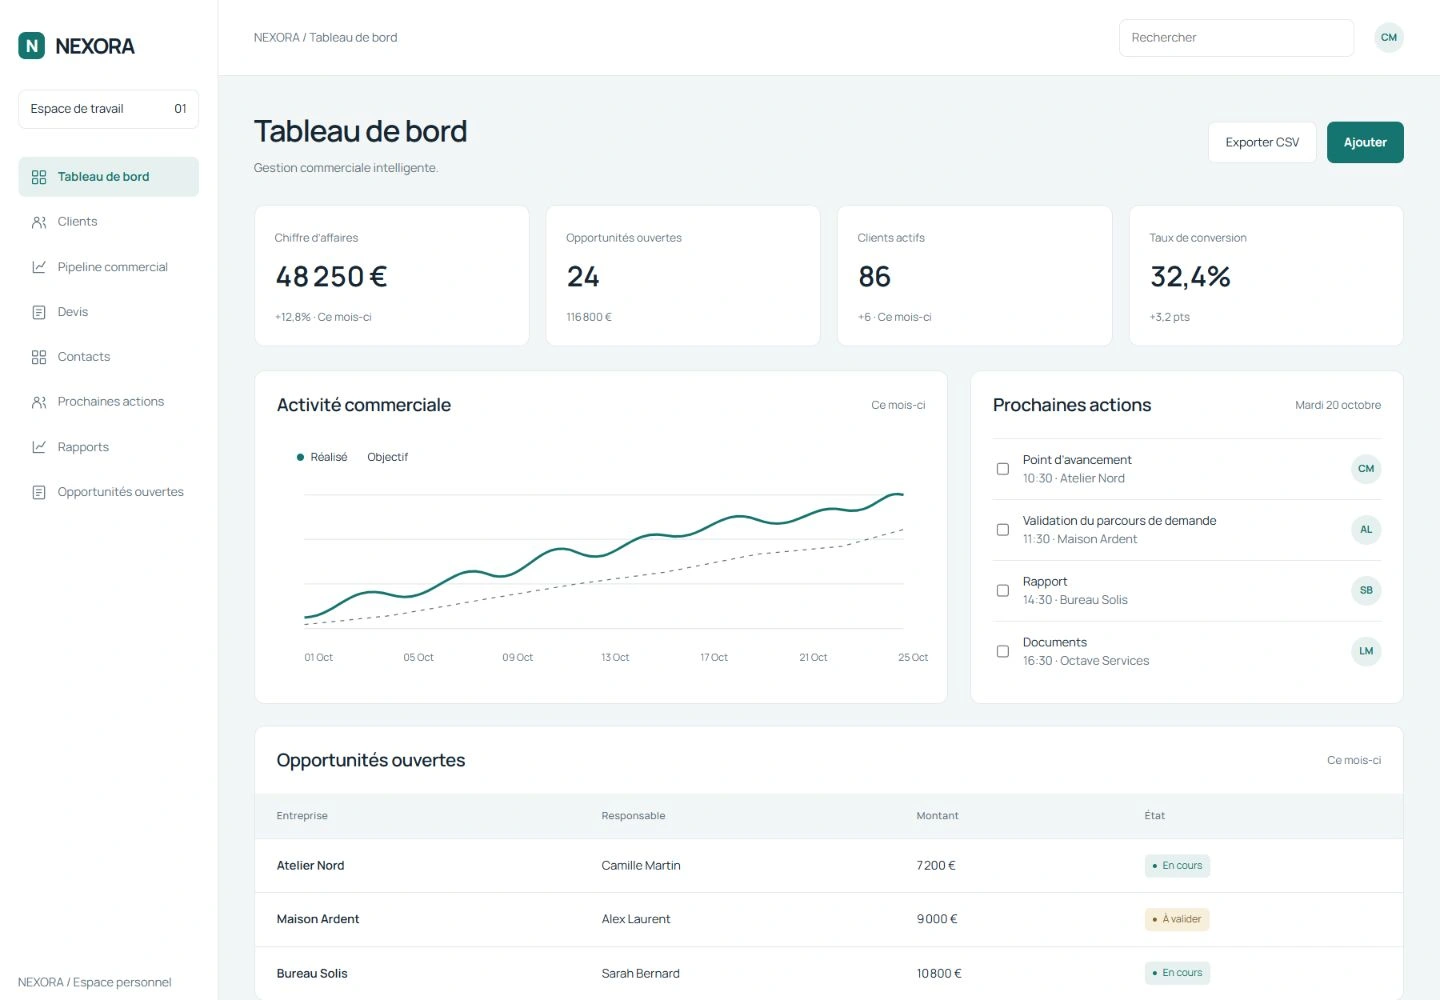Click the Clients actifs 86 card

[x=974, y=276]
